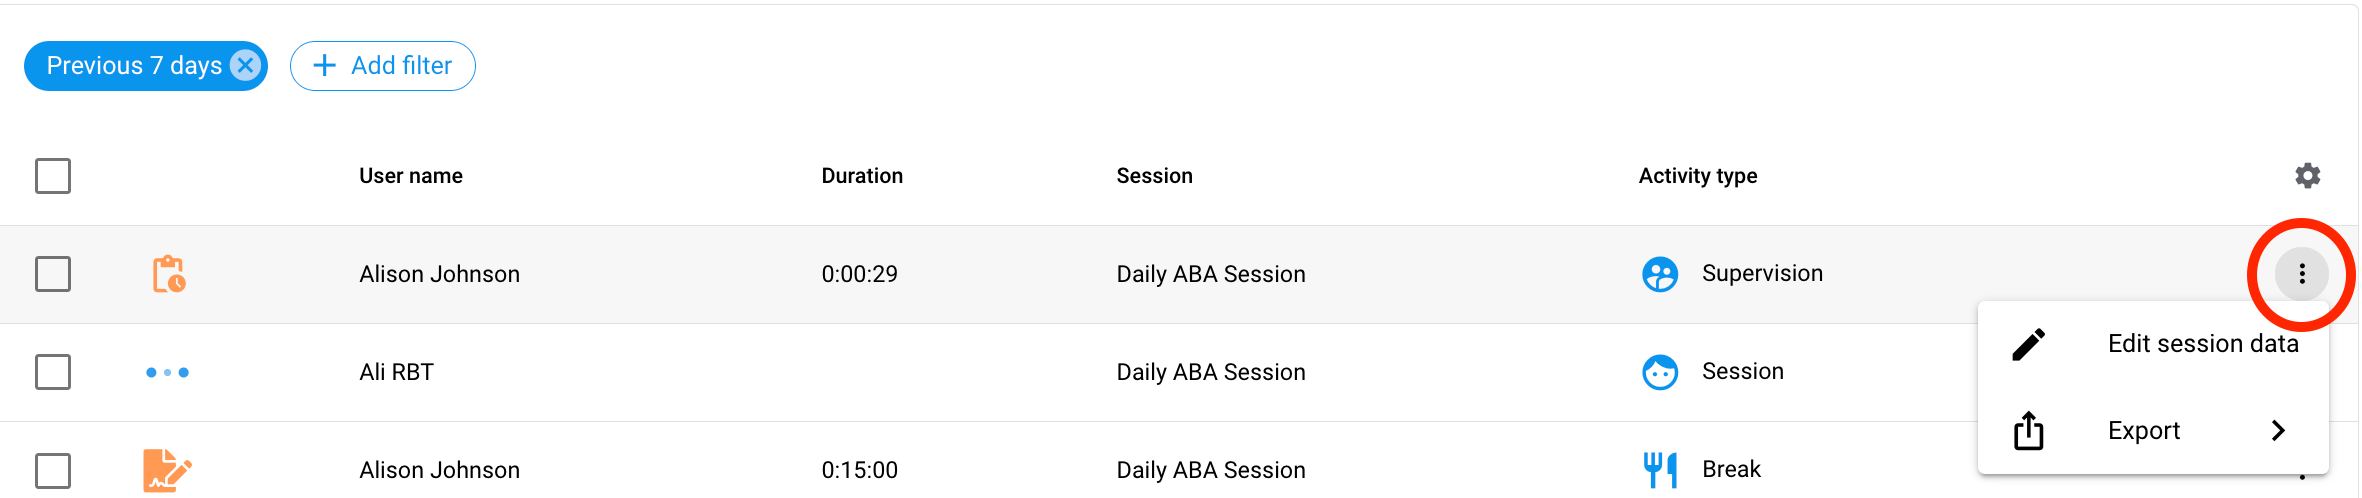Open table column settings gear
The height and width of the screenshot is (498, 2362).
pos(2307,176)
